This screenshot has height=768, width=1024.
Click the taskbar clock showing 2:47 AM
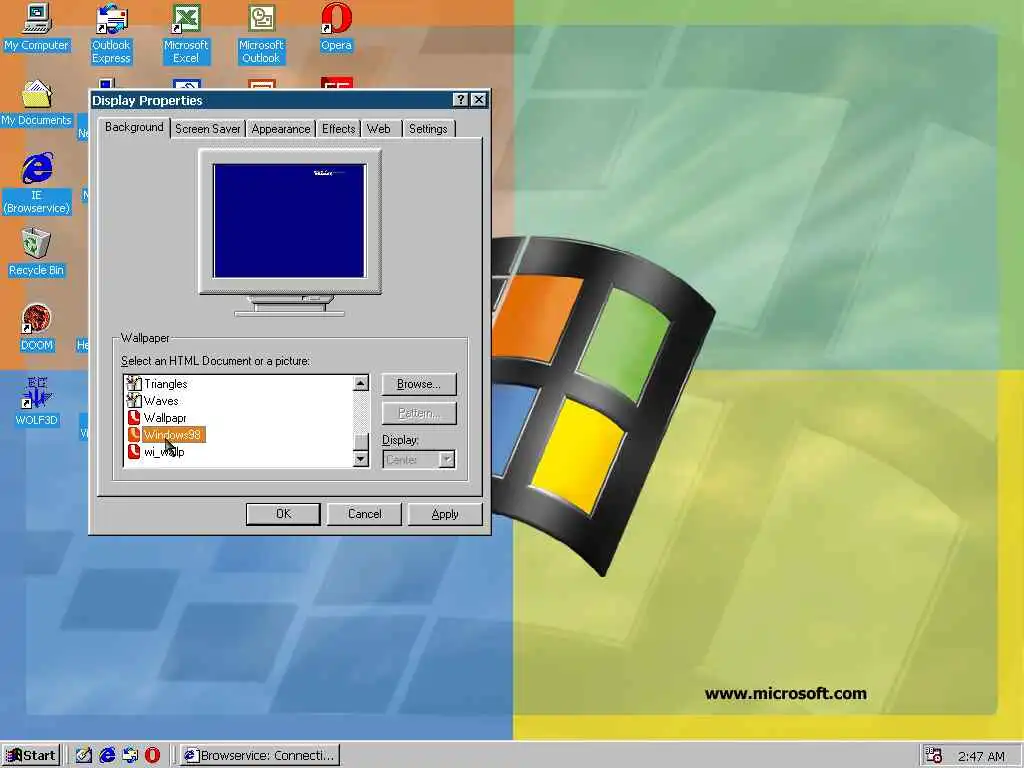pos(981,756)
